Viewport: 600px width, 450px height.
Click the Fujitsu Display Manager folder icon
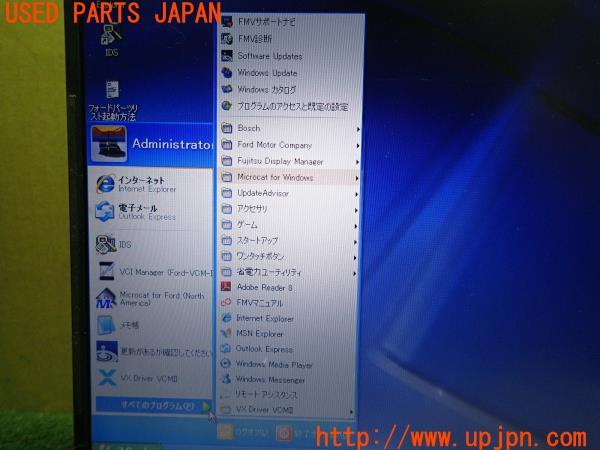[x=227, y=161]
